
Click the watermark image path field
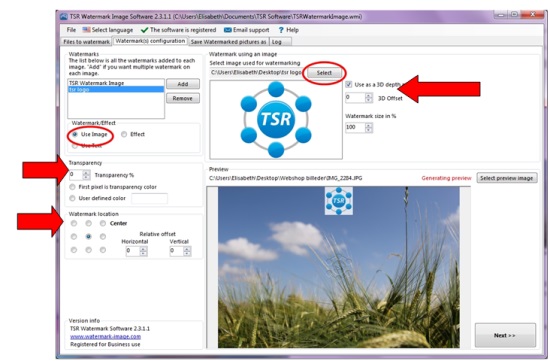coord(257,73)
